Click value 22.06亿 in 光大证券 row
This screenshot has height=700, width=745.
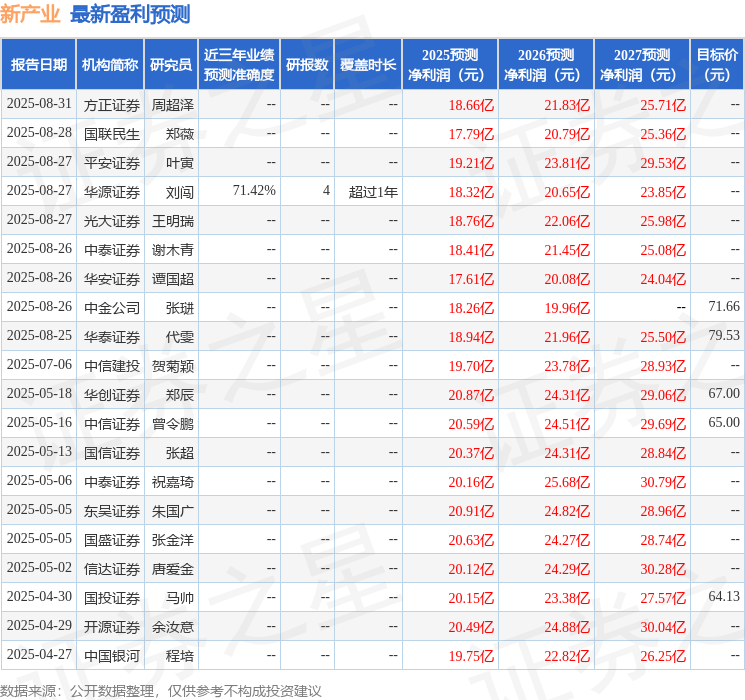click(567, 221)
